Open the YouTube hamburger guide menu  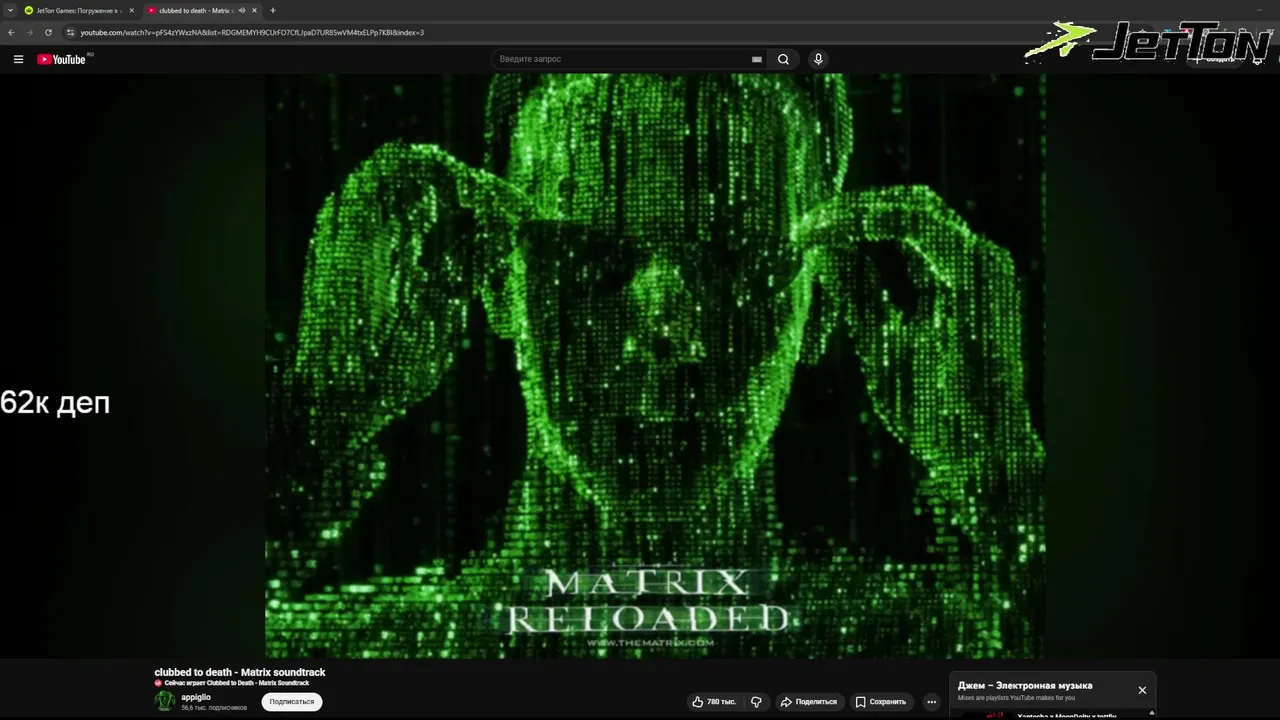(x=18, y=59)
